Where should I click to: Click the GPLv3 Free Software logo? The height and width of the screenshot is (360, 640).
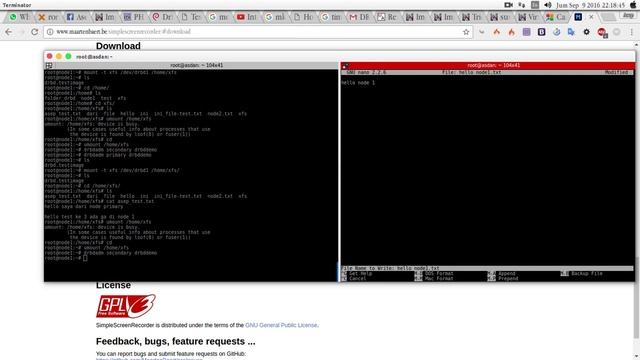coord(126,306)
